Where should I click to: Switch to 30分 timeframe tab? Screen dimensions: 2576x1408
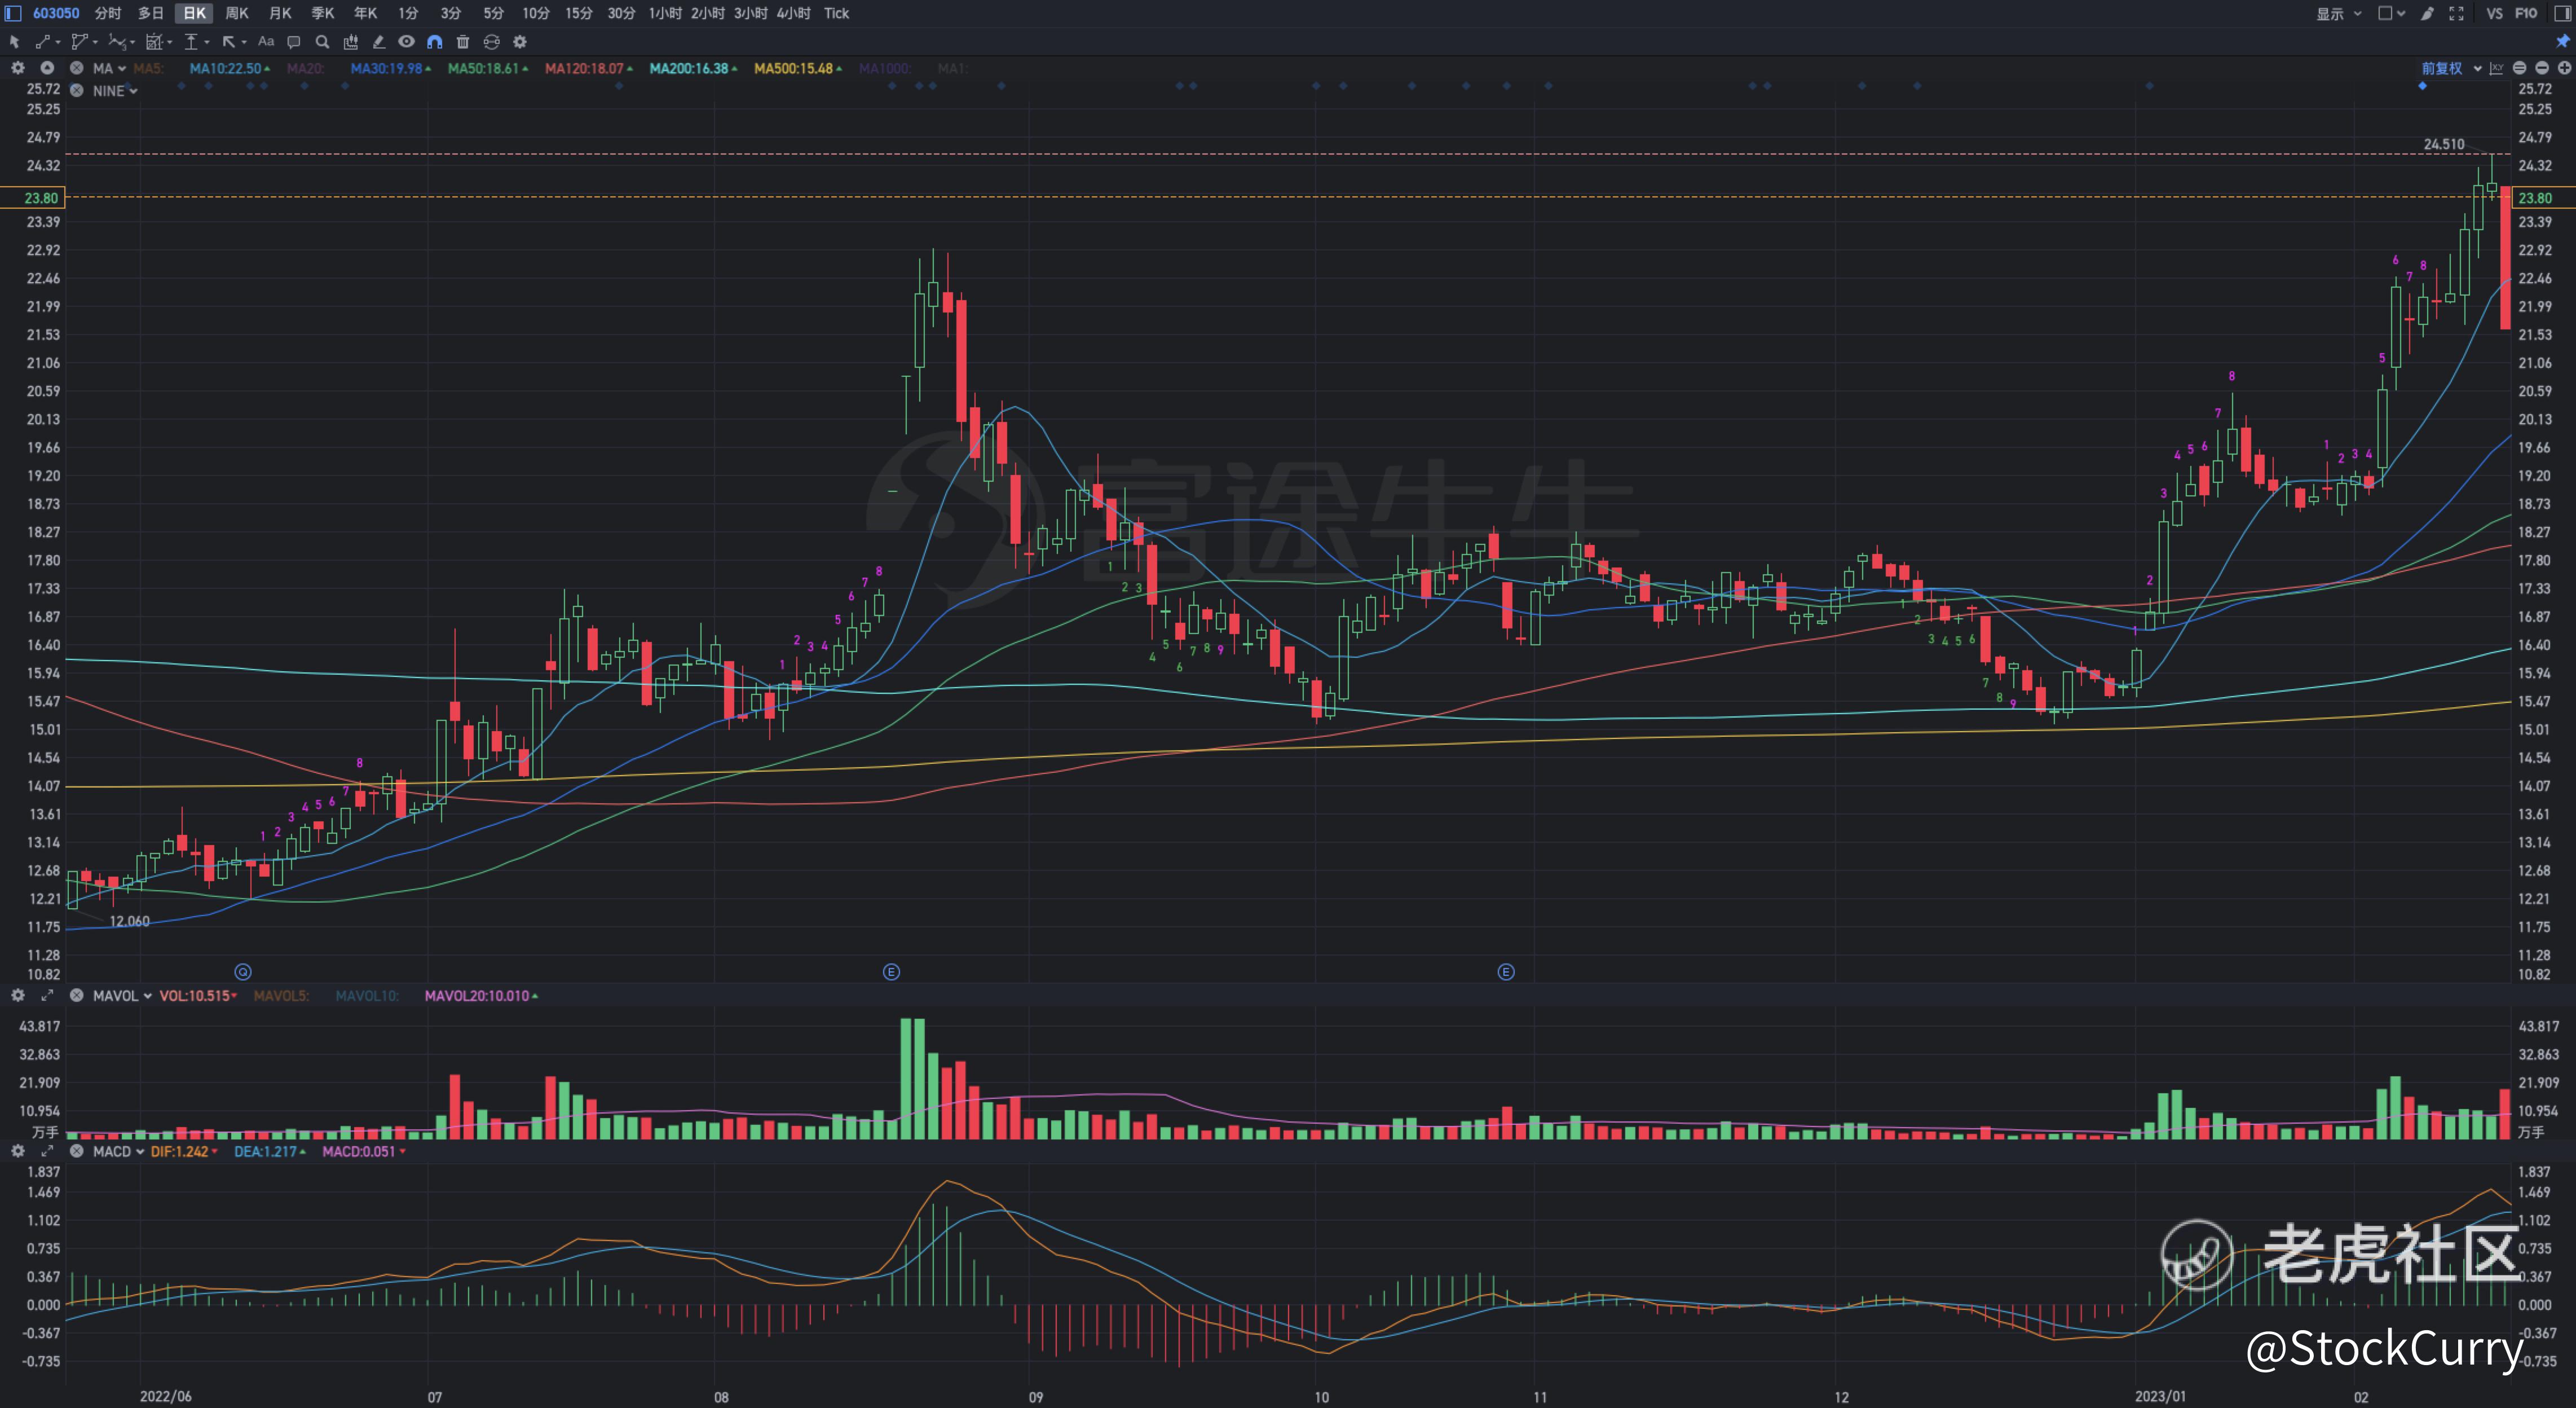(620, 13)
